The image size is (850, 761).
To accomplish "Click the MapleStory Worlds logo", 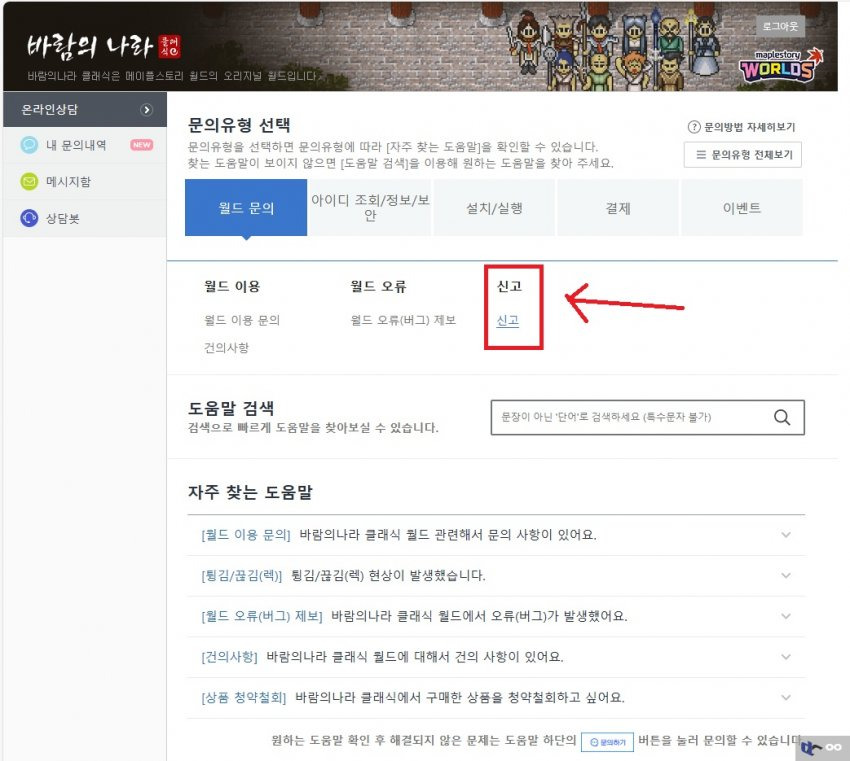I will tap(781, 65).
